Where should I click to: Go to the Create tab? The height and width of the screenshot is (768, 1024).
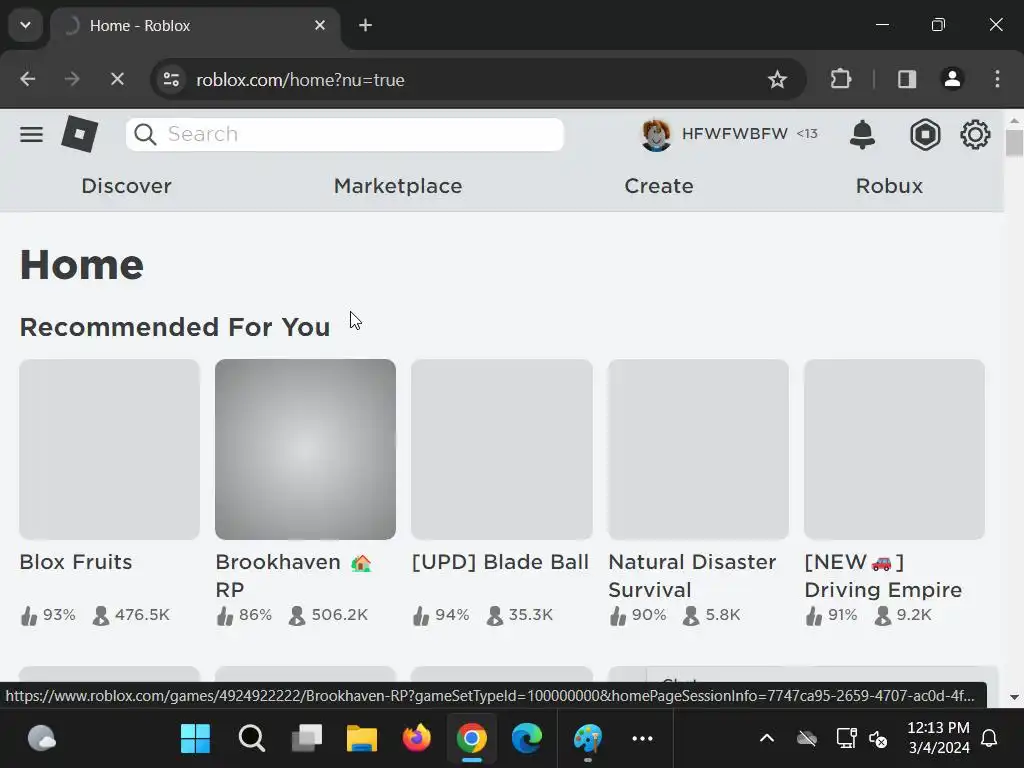pyautogui.click(x=658, y=186)
